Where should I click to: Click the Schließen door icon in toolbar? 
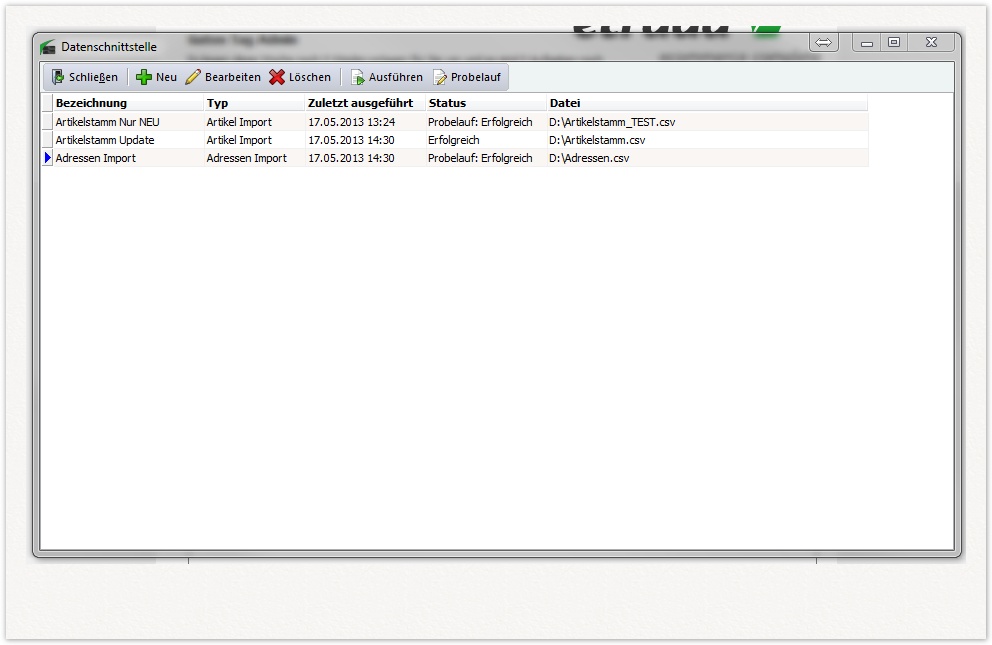coord(58,77)
